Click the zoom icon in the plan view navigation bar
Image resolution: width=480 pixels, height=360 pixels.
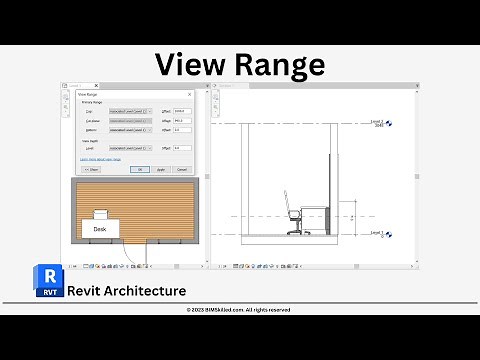65,107
